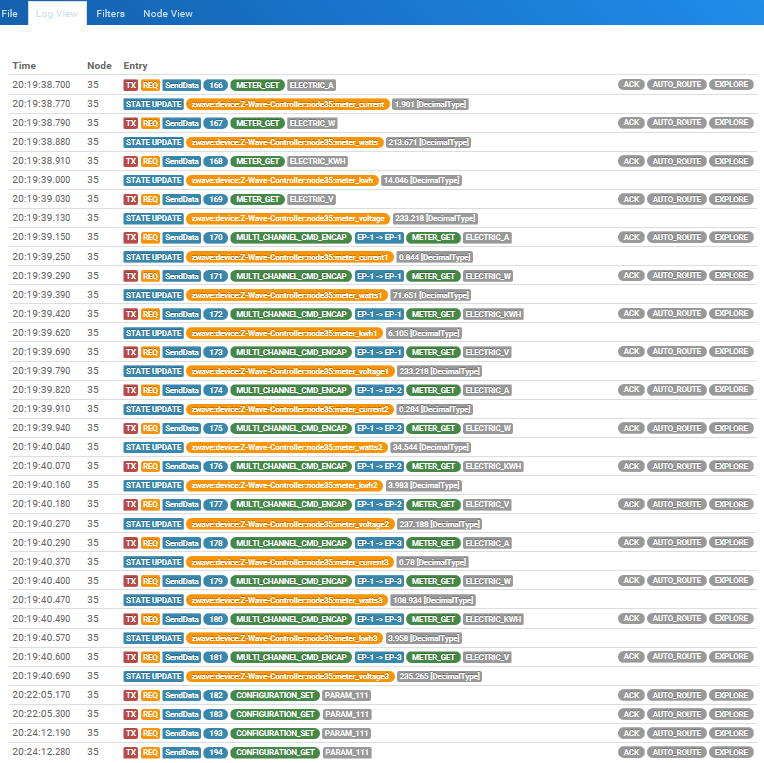Select the Log View tab
The height and width of the screenshot is (763, 764).
point(57,13)
